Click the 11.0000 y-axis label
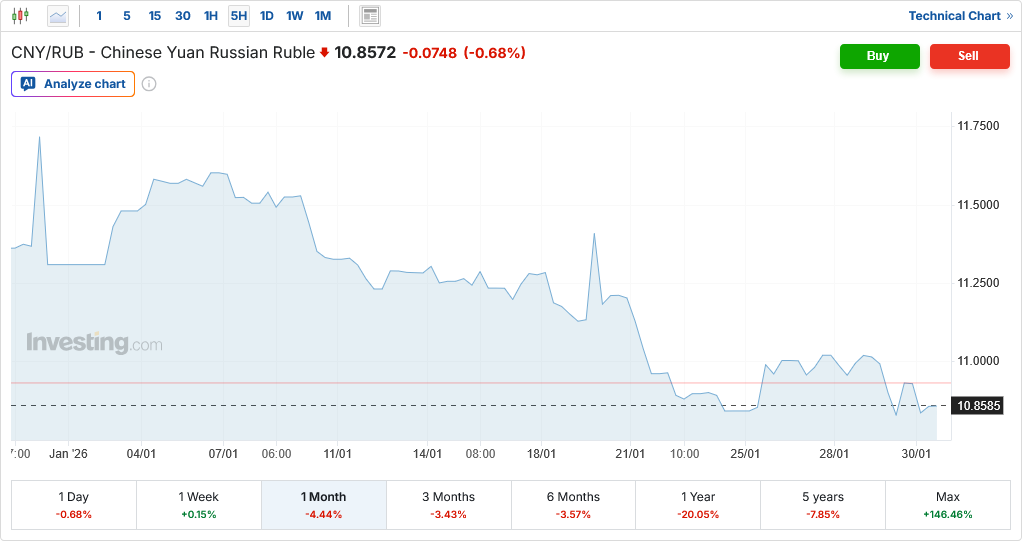 978,361
